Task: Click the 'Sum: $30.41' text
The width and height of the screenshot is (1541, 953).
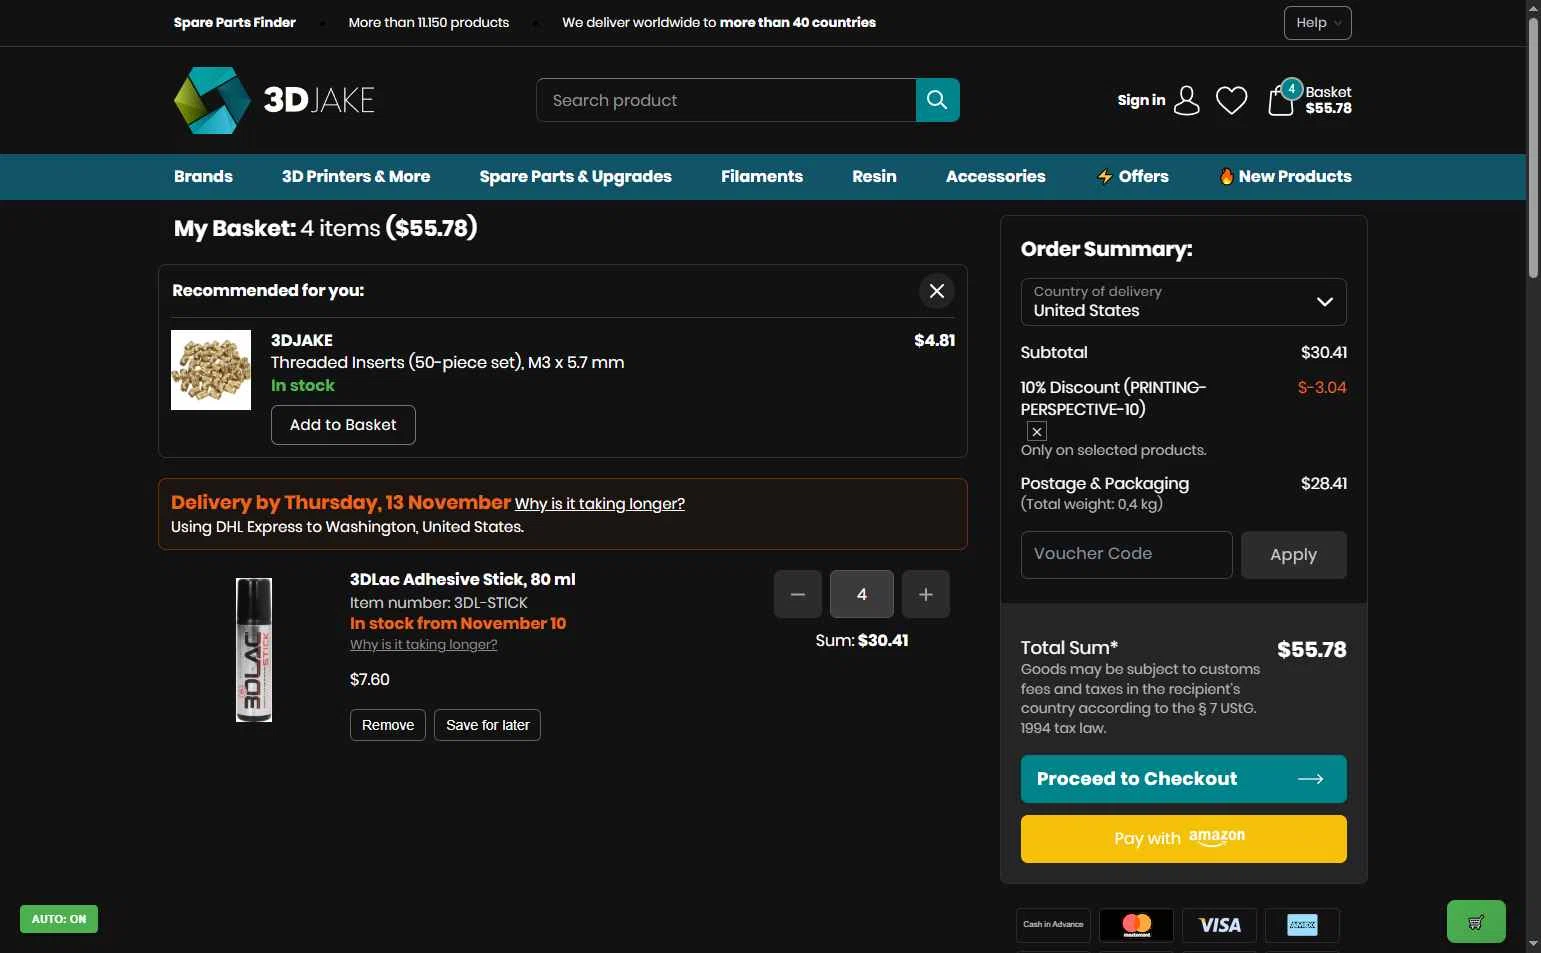Action: pyautogui.click(x=862, y=641)
